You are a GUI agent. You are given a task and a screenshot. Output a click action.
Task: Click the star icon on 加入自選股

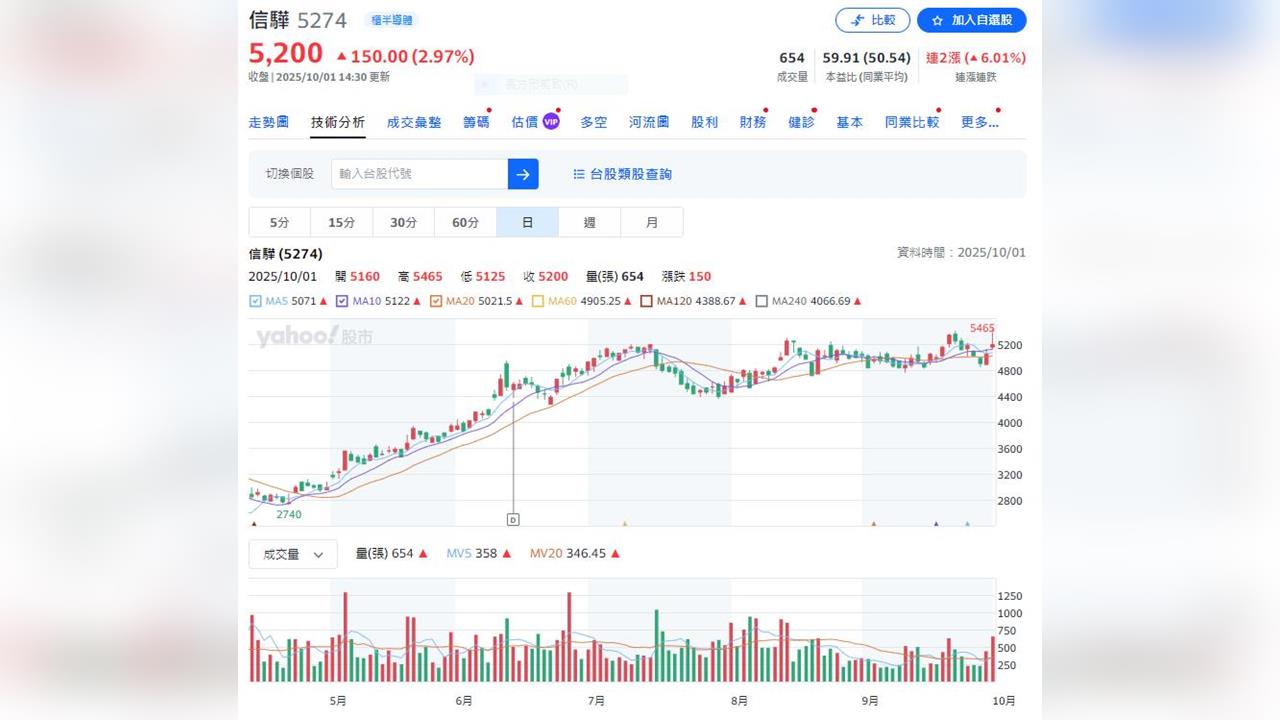point(937,20)
